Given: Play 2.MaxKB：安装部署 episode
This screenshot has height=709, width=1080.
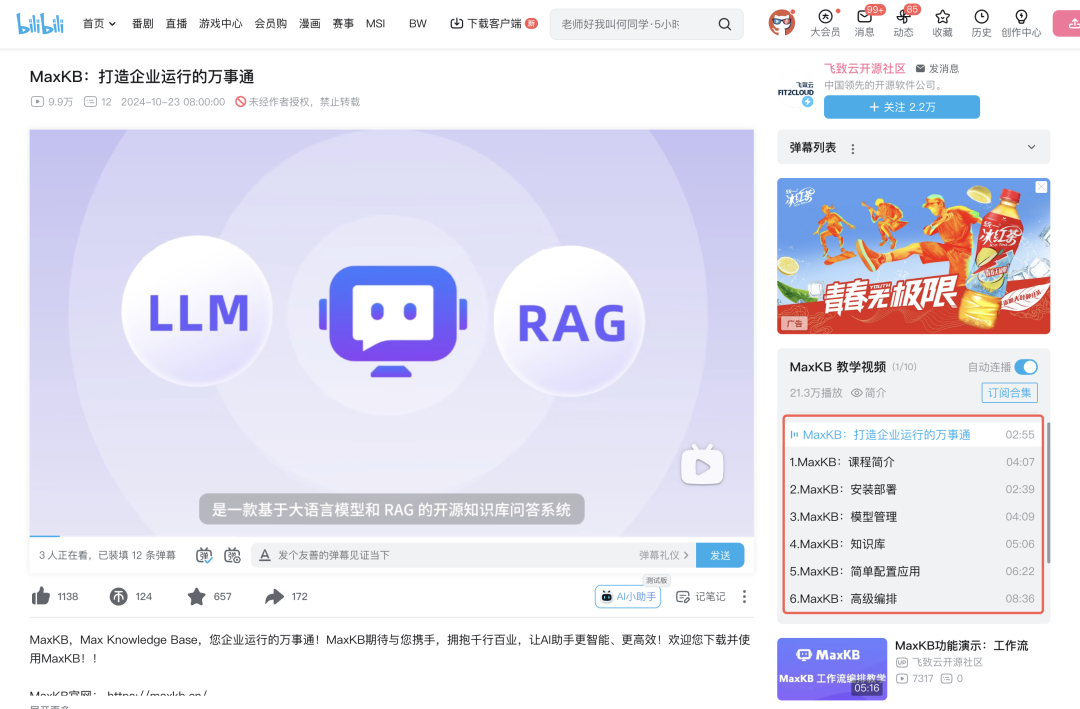Looking at the screenshot, I should pyautogui.click(x=912, y=489).
